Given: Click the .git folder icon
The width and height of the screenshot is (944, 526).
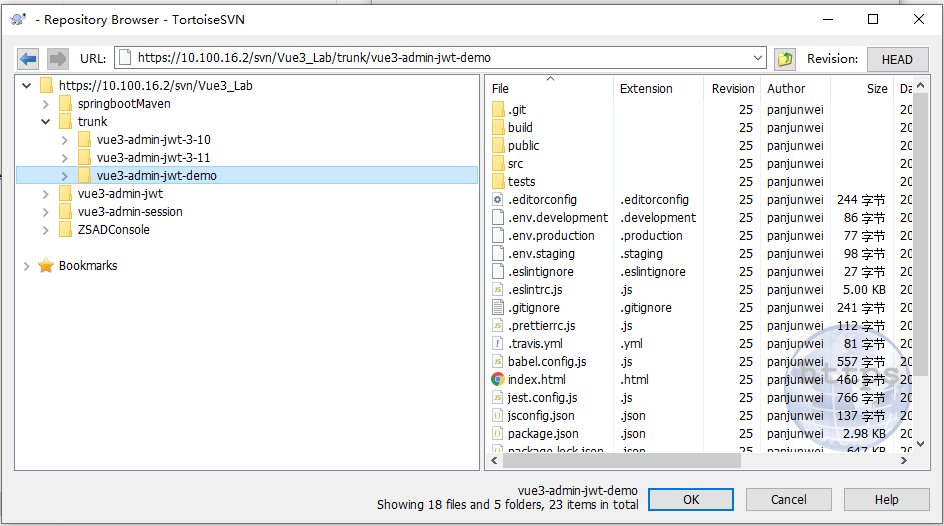Looking at the screenshot, I should 498,110.
